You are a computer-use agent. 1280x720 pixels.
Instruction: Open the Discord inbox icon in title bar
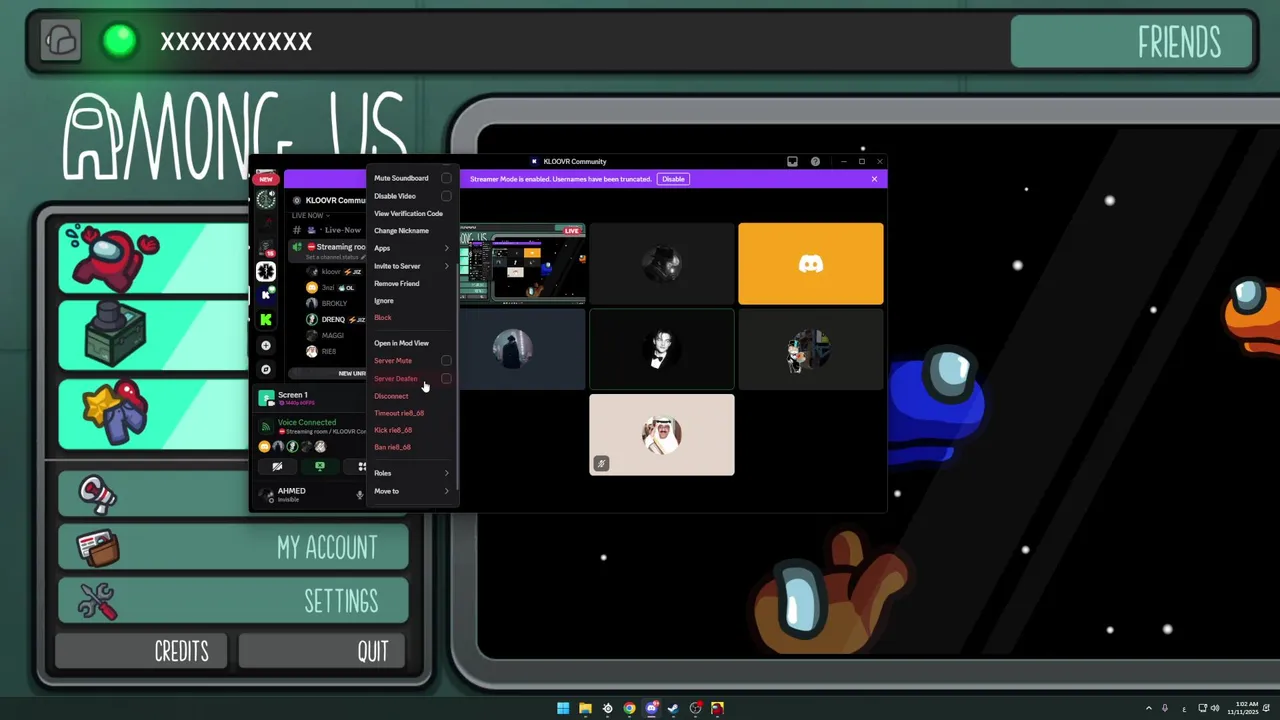tap(792, 161)
